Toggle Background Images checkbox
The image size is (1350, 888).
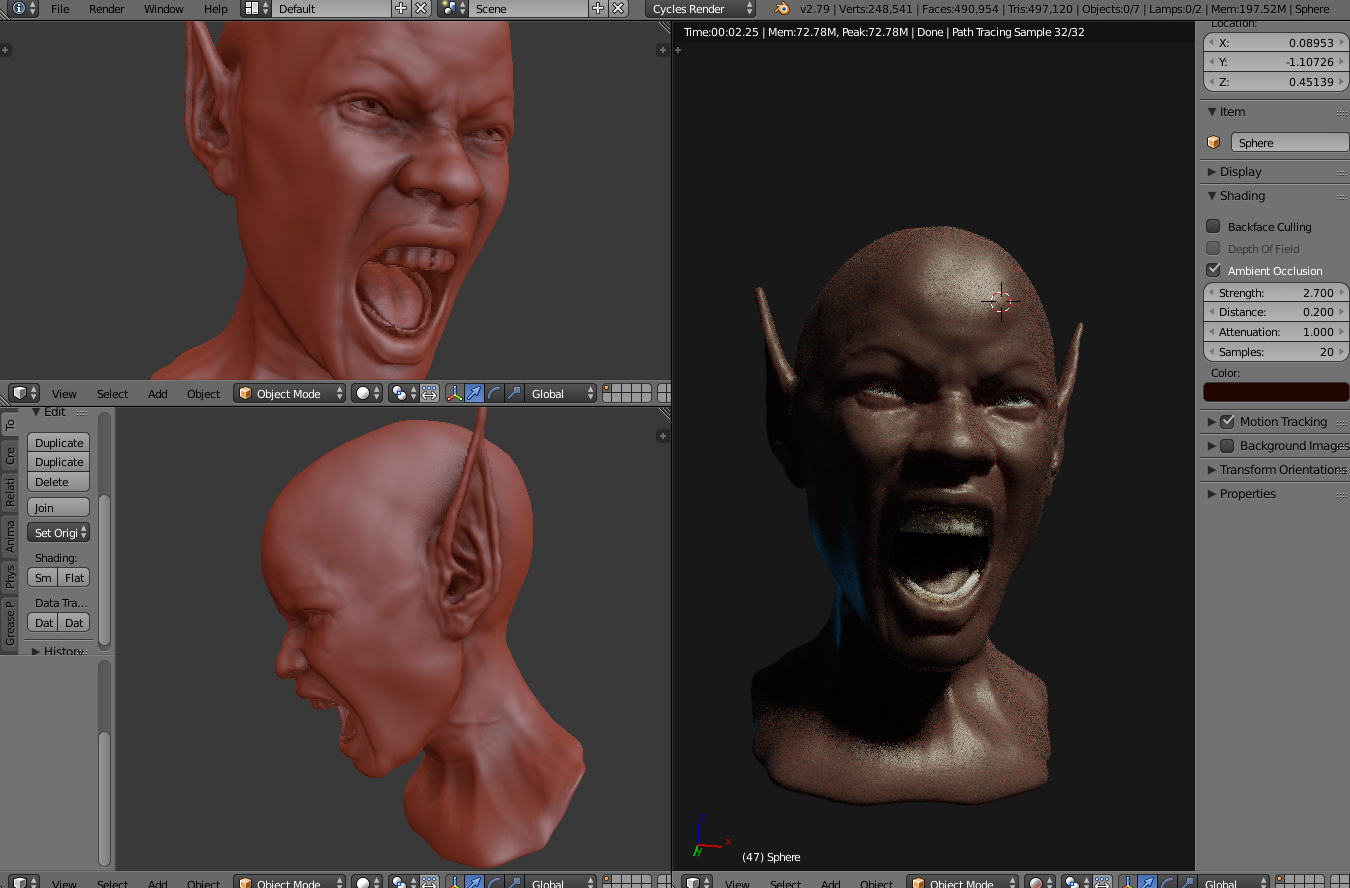(1228, 445)
